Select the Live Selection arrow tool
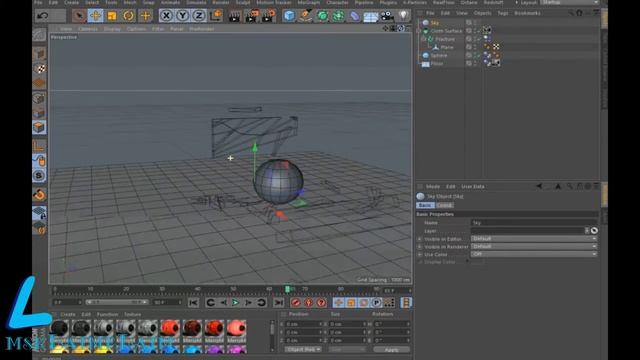The image size is (640, 360). tap(79, 16)
